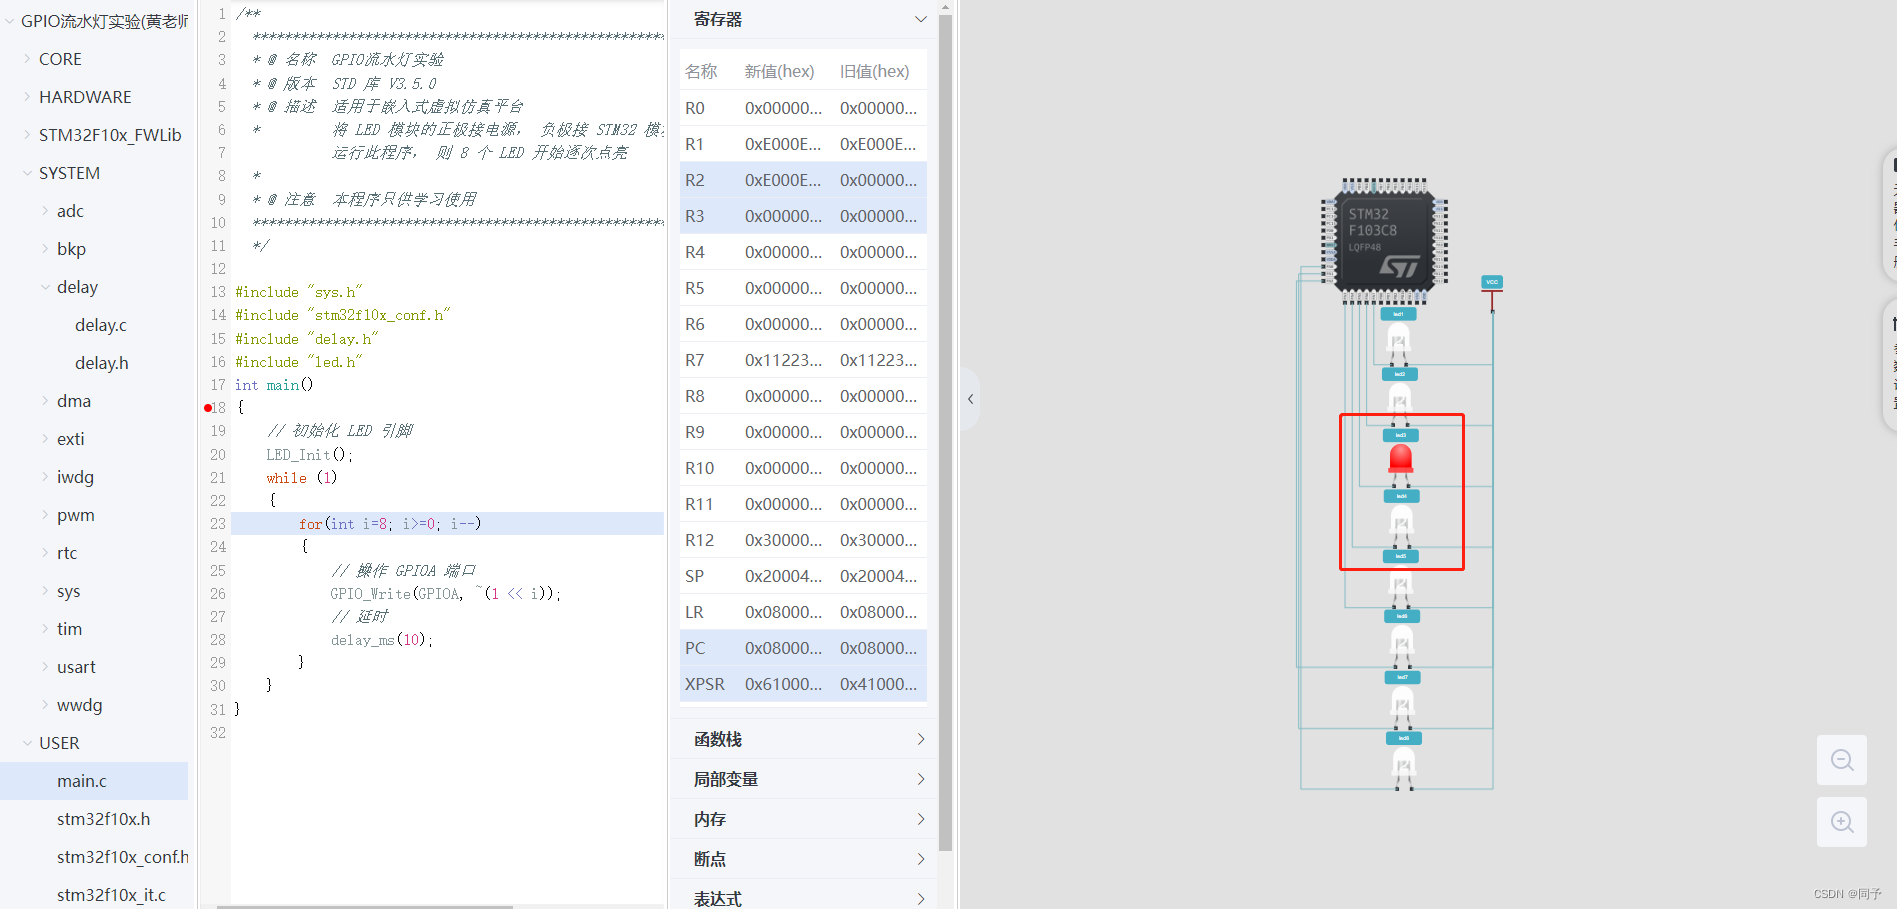The height and width of the screenshot is (909, 1897).
Task: Select the SP register row
Action: [x=803, y=576]
